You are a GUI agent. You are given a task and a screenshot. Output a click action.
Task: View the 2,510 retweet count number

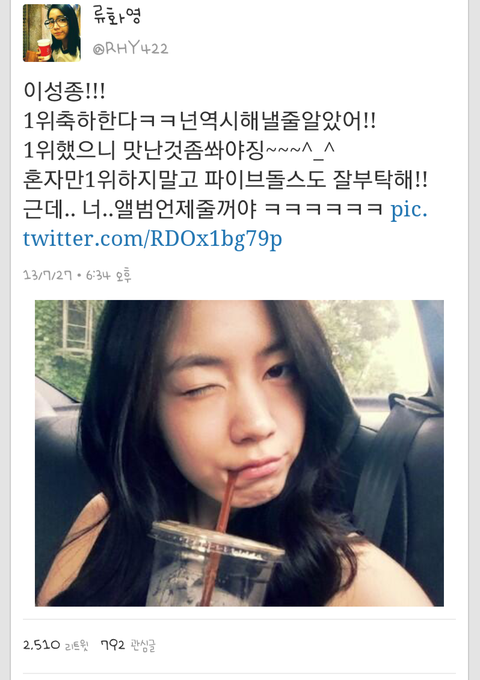click(42, 645)
